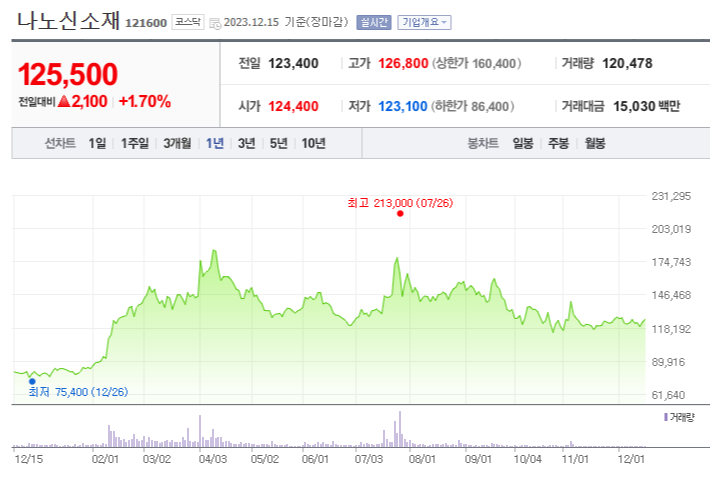Click the blue 최저 75,400 marker dot
This screenshot has height=484, width=710.
point(32,381)
